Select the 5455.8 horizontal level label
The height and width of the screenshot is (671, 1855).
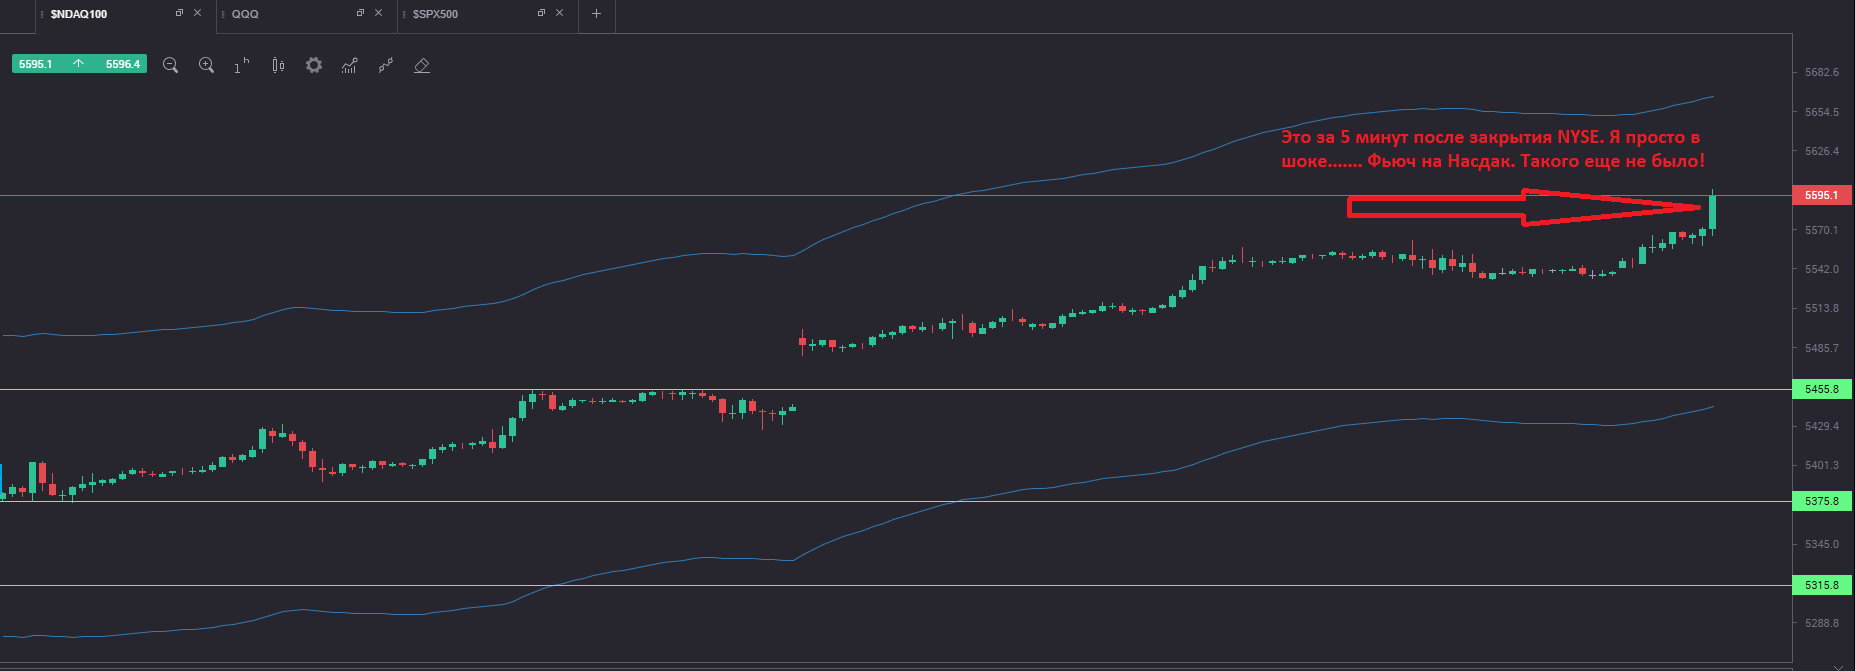pos(1822,389)
